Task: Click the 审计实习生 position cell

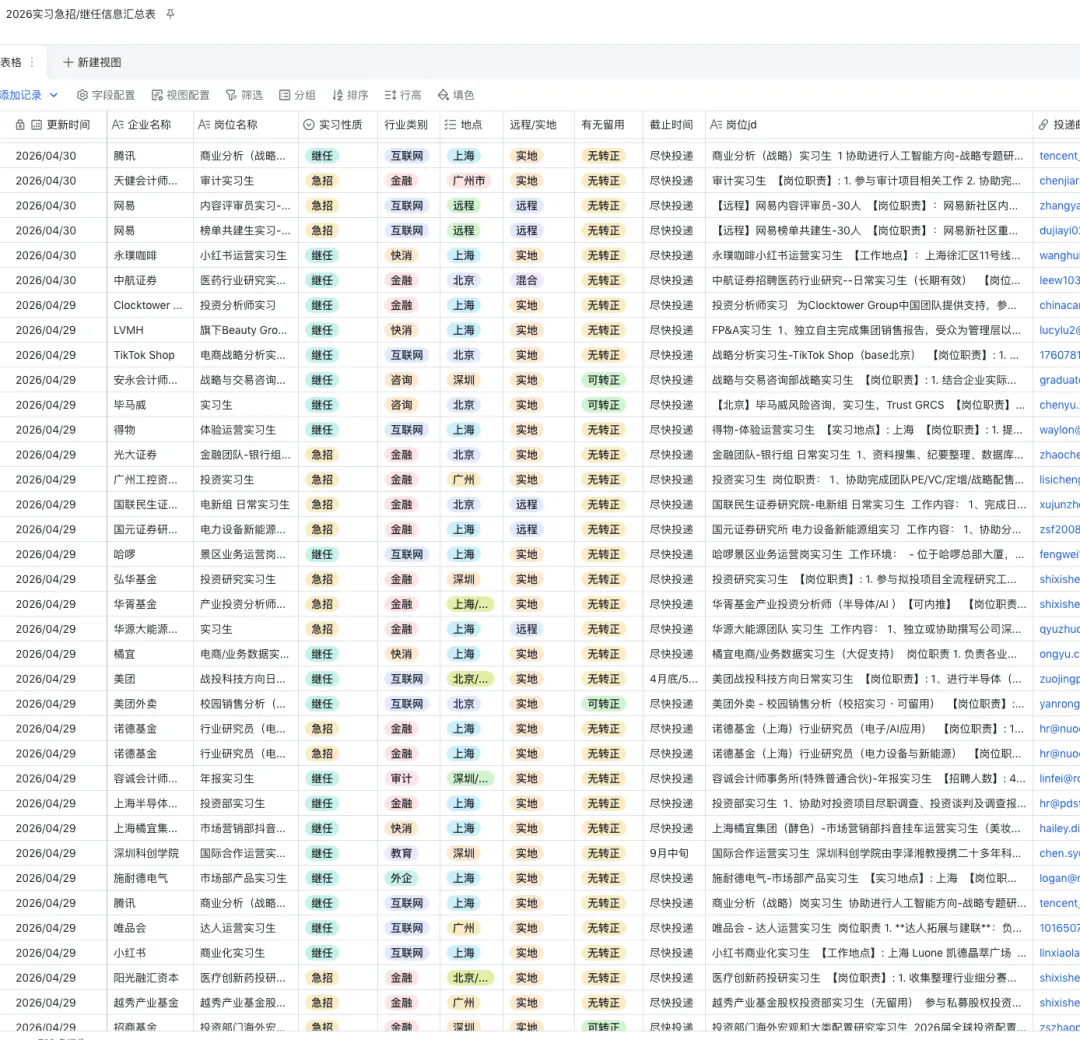Action: click(245, 181)
